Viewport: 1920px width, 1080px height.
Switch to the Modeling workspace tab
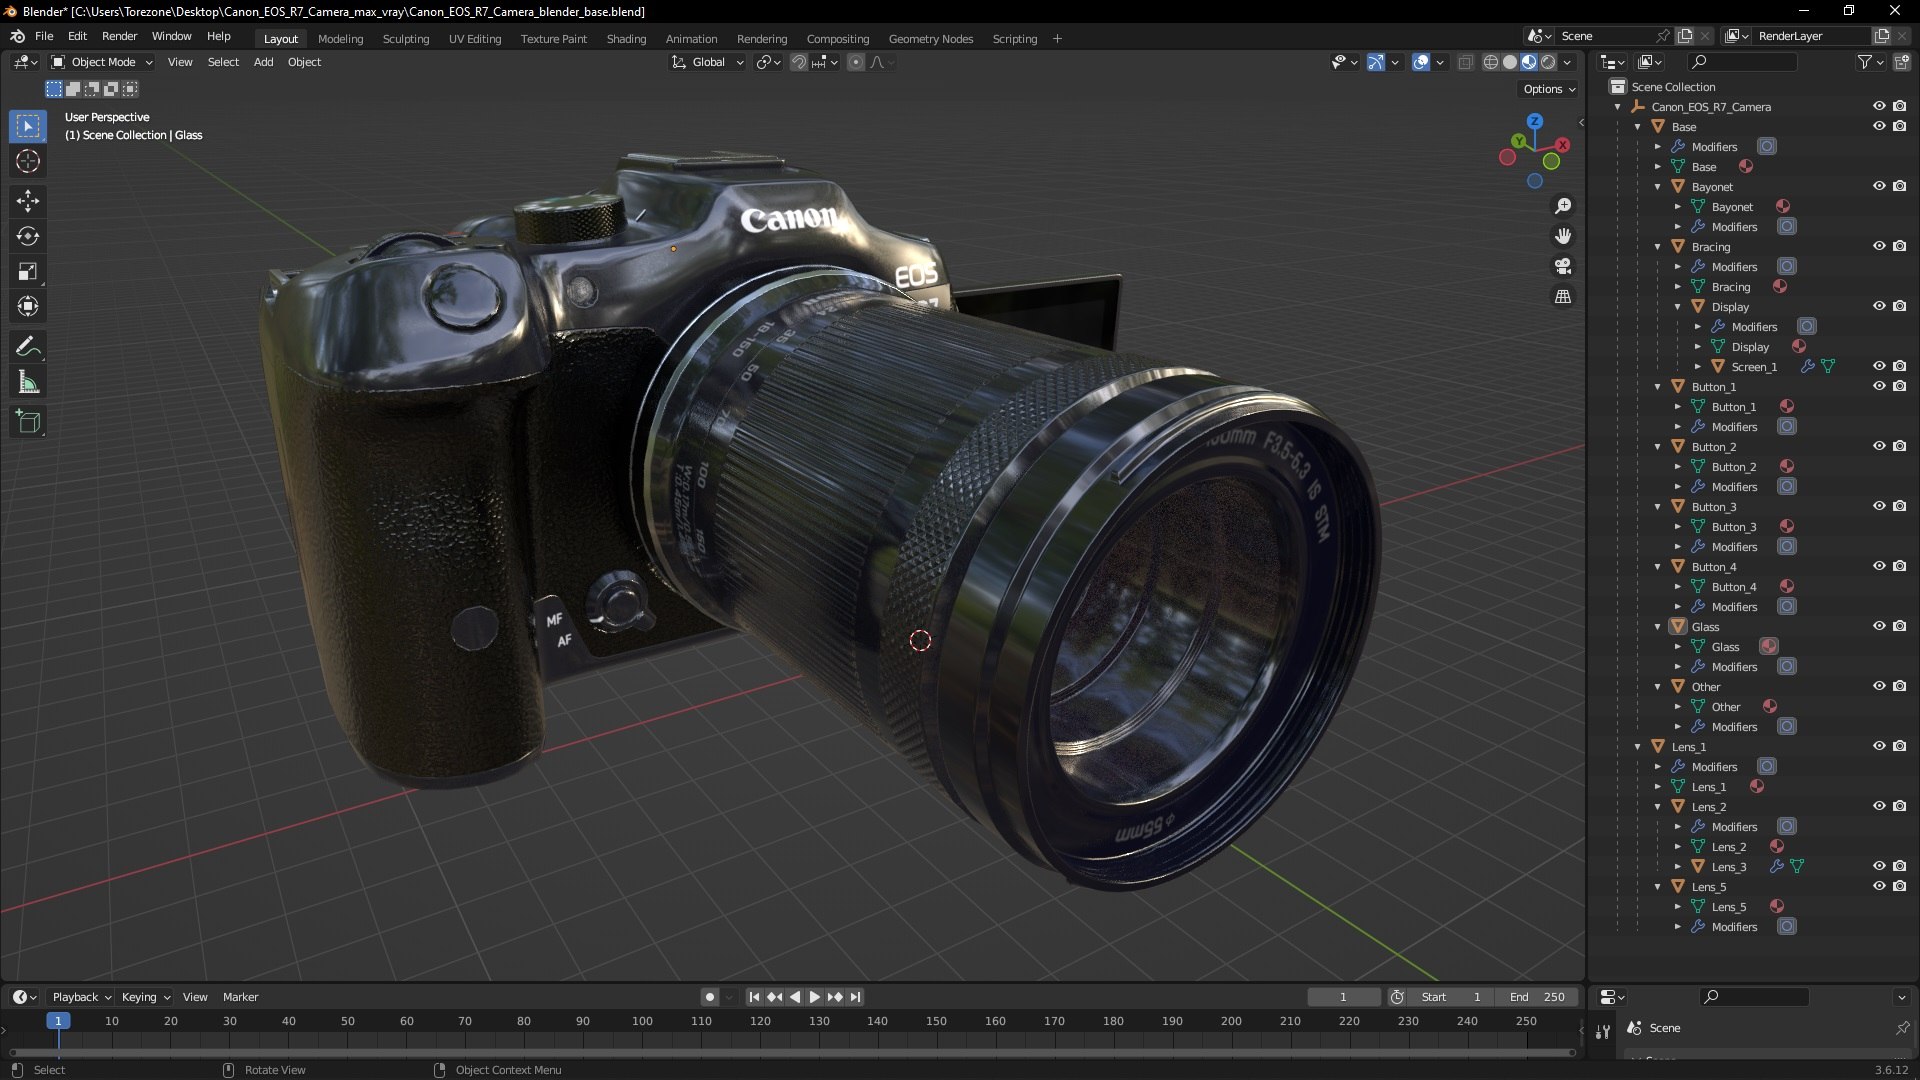click(340, 39)
